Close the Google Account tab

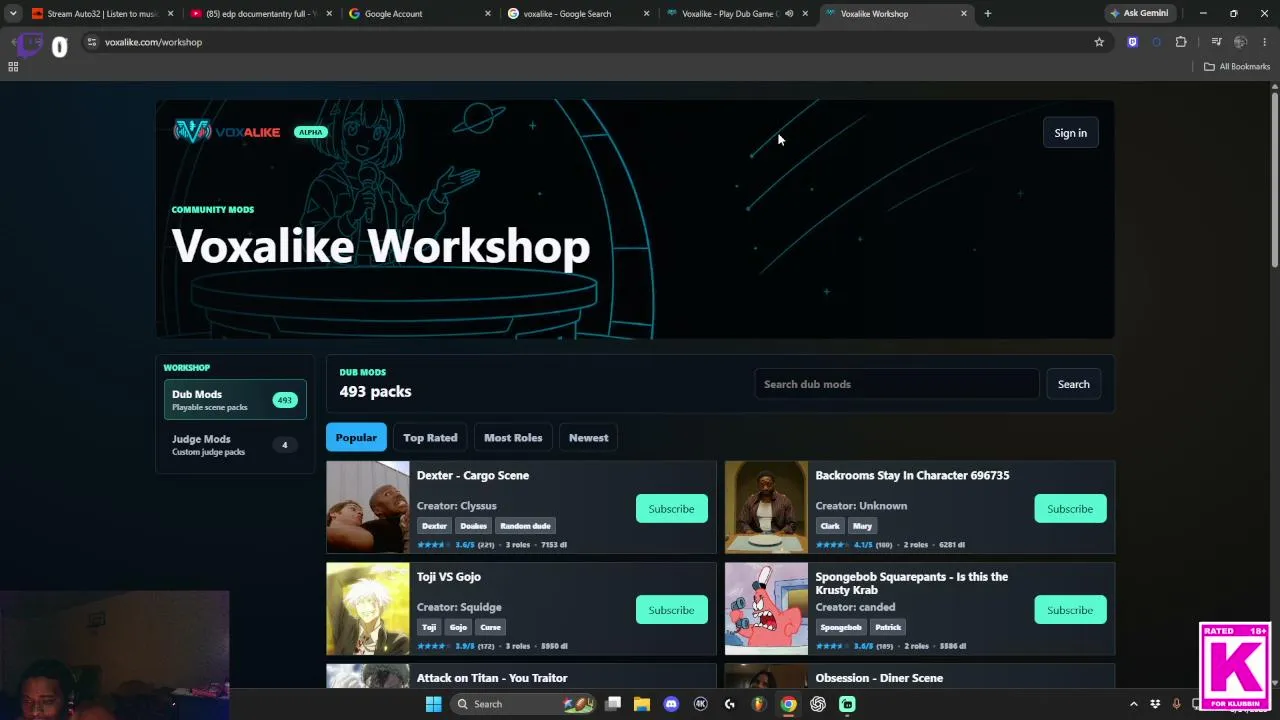click(x=488, y=14)
